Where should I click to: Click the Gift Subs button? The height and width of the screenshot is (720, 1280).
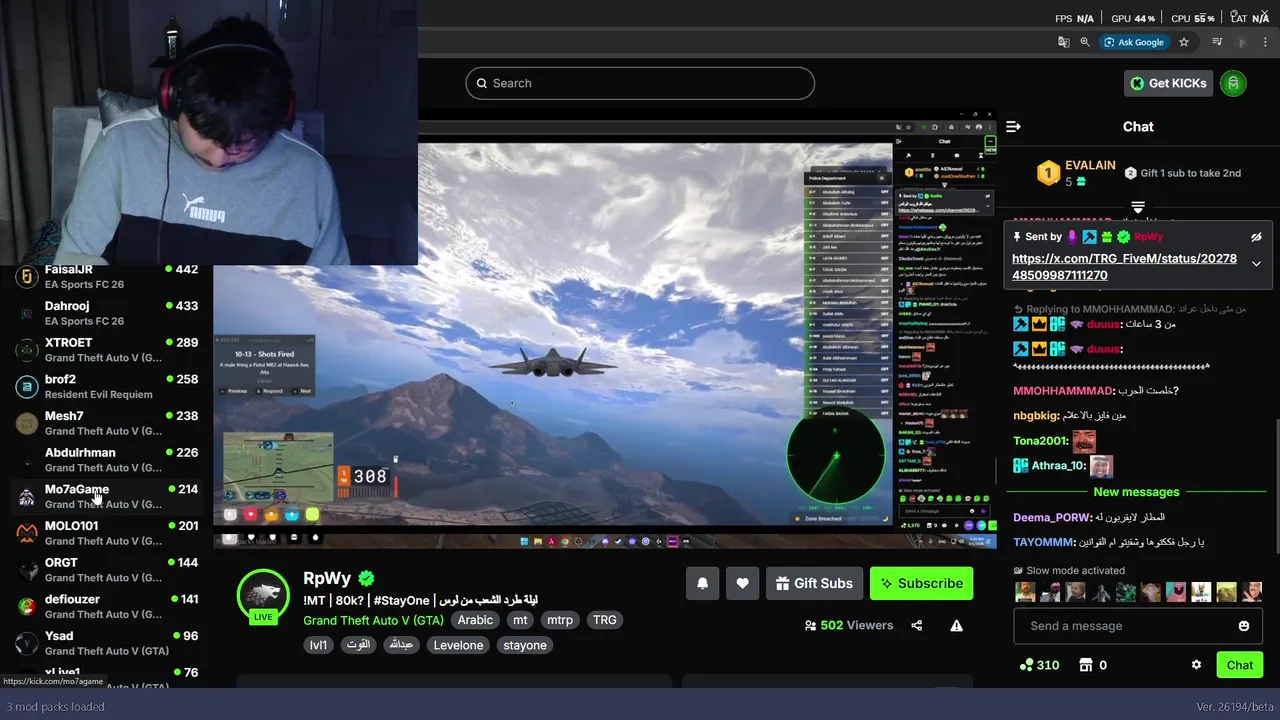tap(814, 583)
